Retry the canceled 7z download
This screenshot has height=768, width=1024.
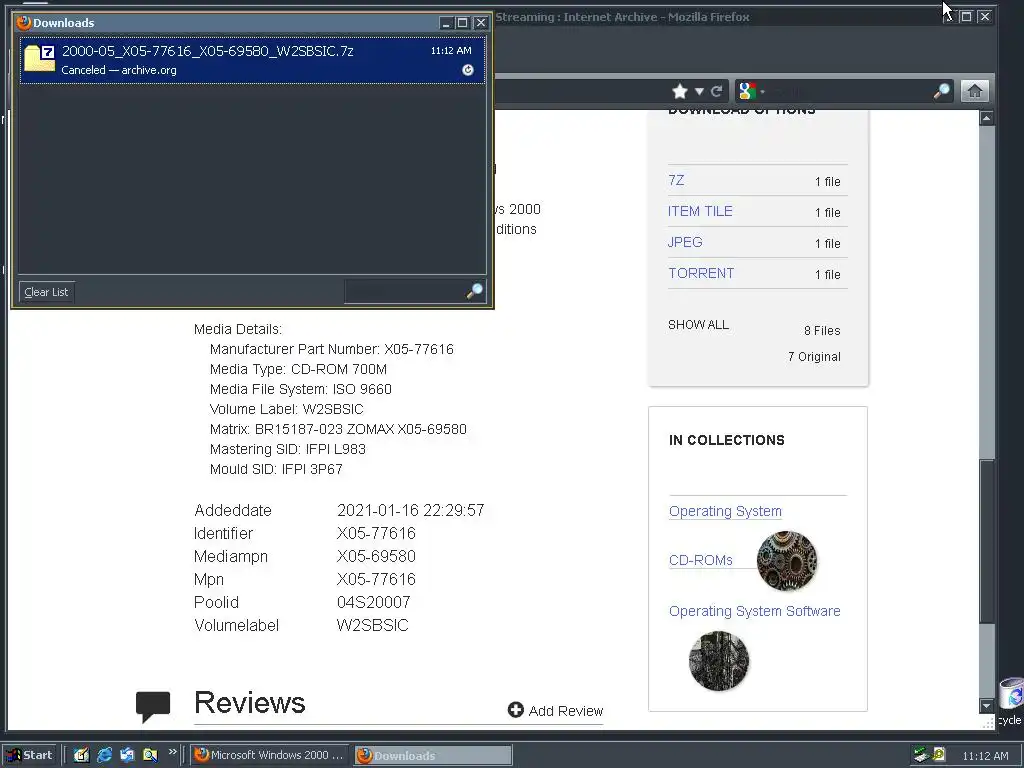(x=468, y=70)
